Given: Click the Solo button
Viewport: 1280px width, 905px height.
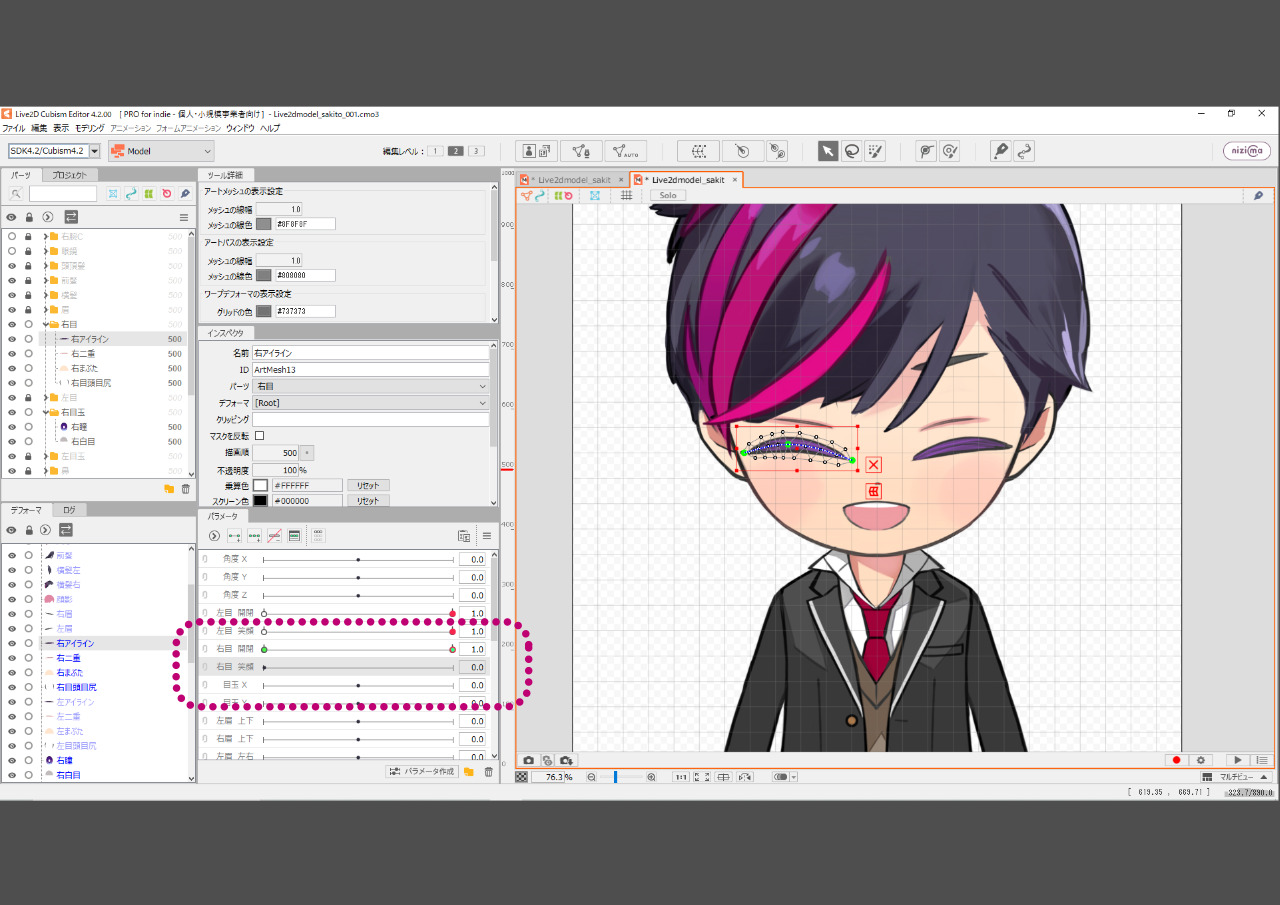Looking at the screenshot, I should point(668,195).
